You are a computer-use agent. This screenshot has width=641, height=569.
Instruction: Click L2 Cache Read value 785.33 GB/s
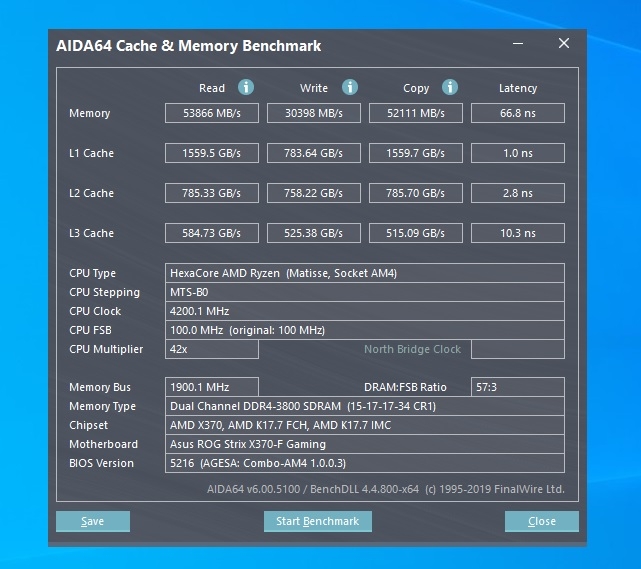[212, 193]
